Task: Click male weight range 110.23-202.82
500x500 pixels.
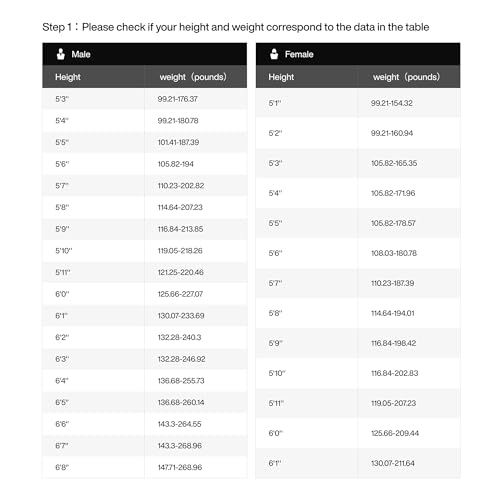Action: pos(181,186)
